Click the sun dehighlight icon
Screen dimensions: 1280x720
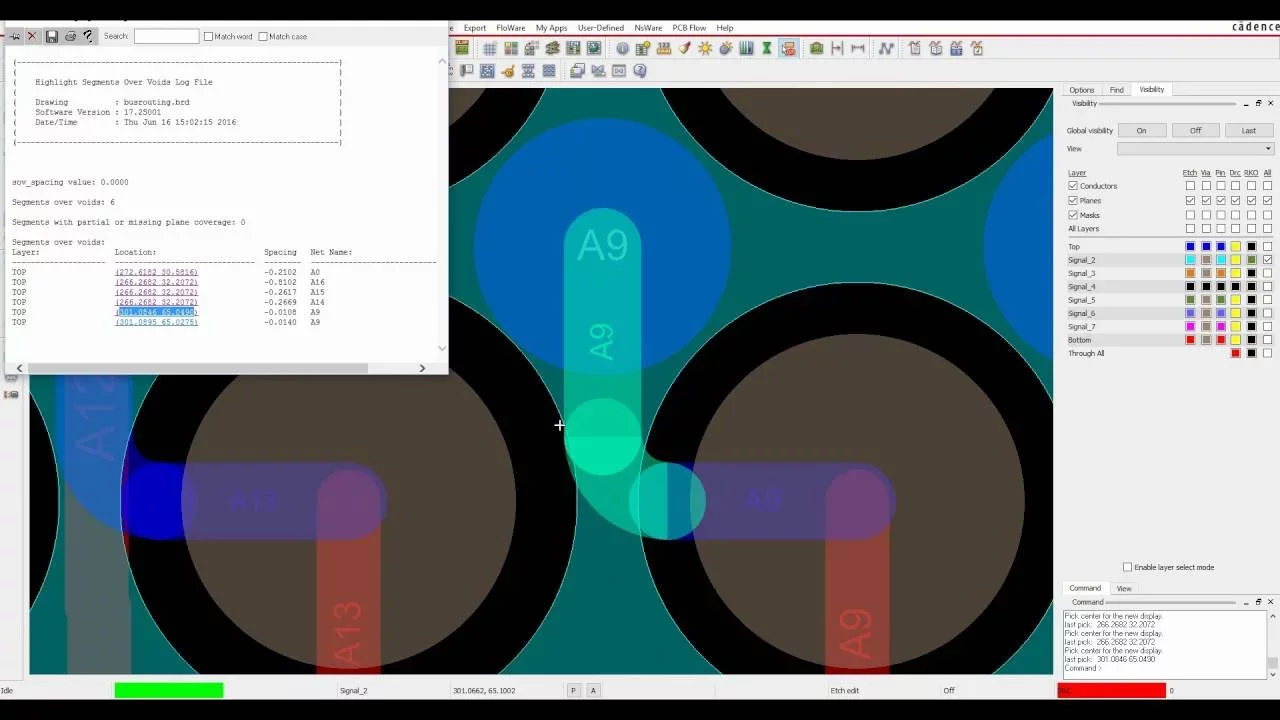(705, 48)
